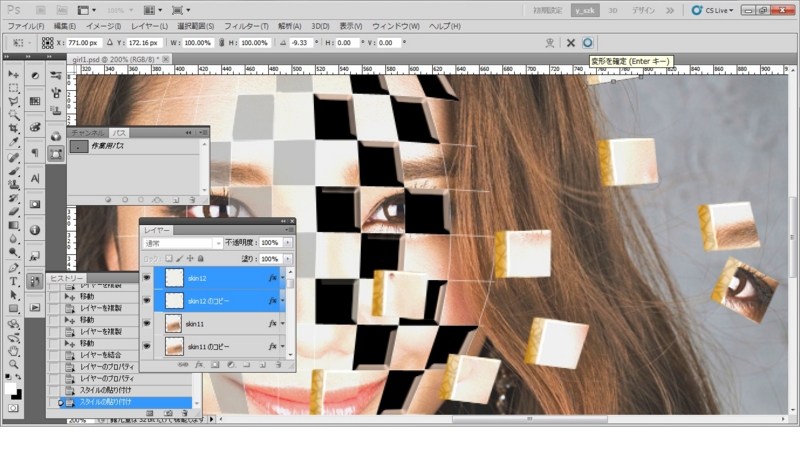800x450 pixels.
Task: Hide the skin11 のコピー layer
Action: coord(146,346)
